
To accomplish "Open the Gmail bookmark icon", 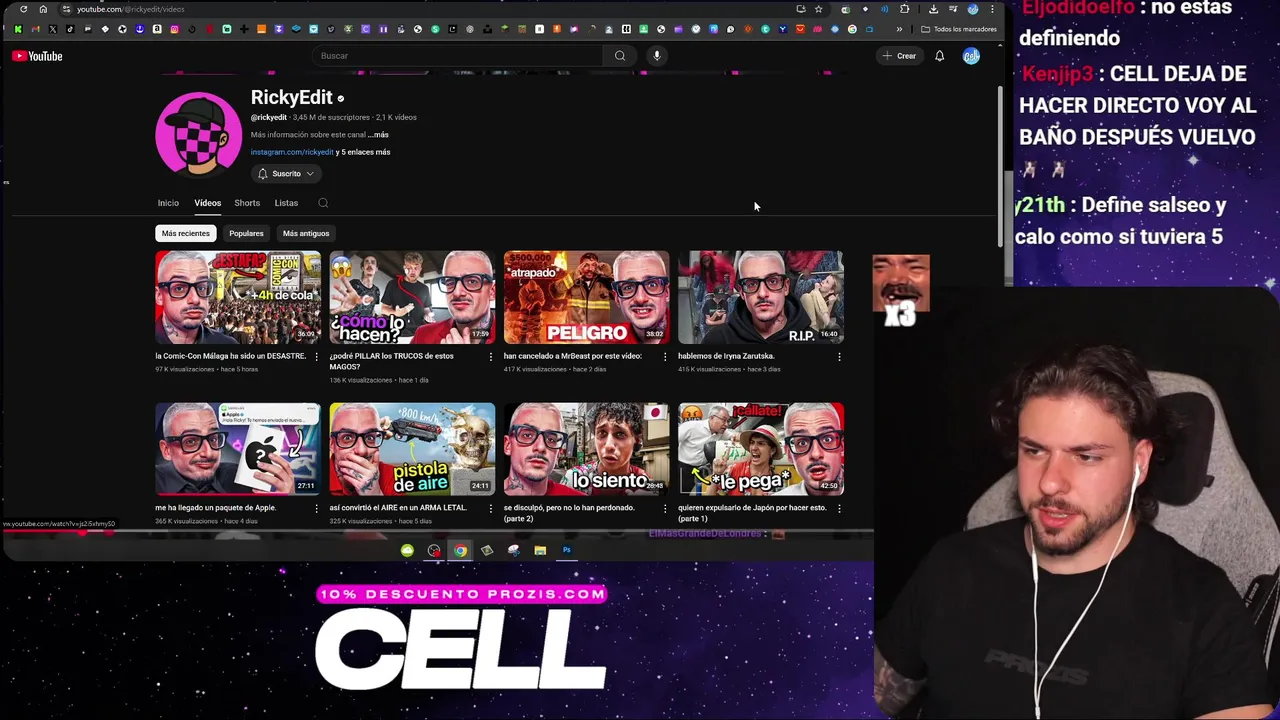I will pos(35,29).
